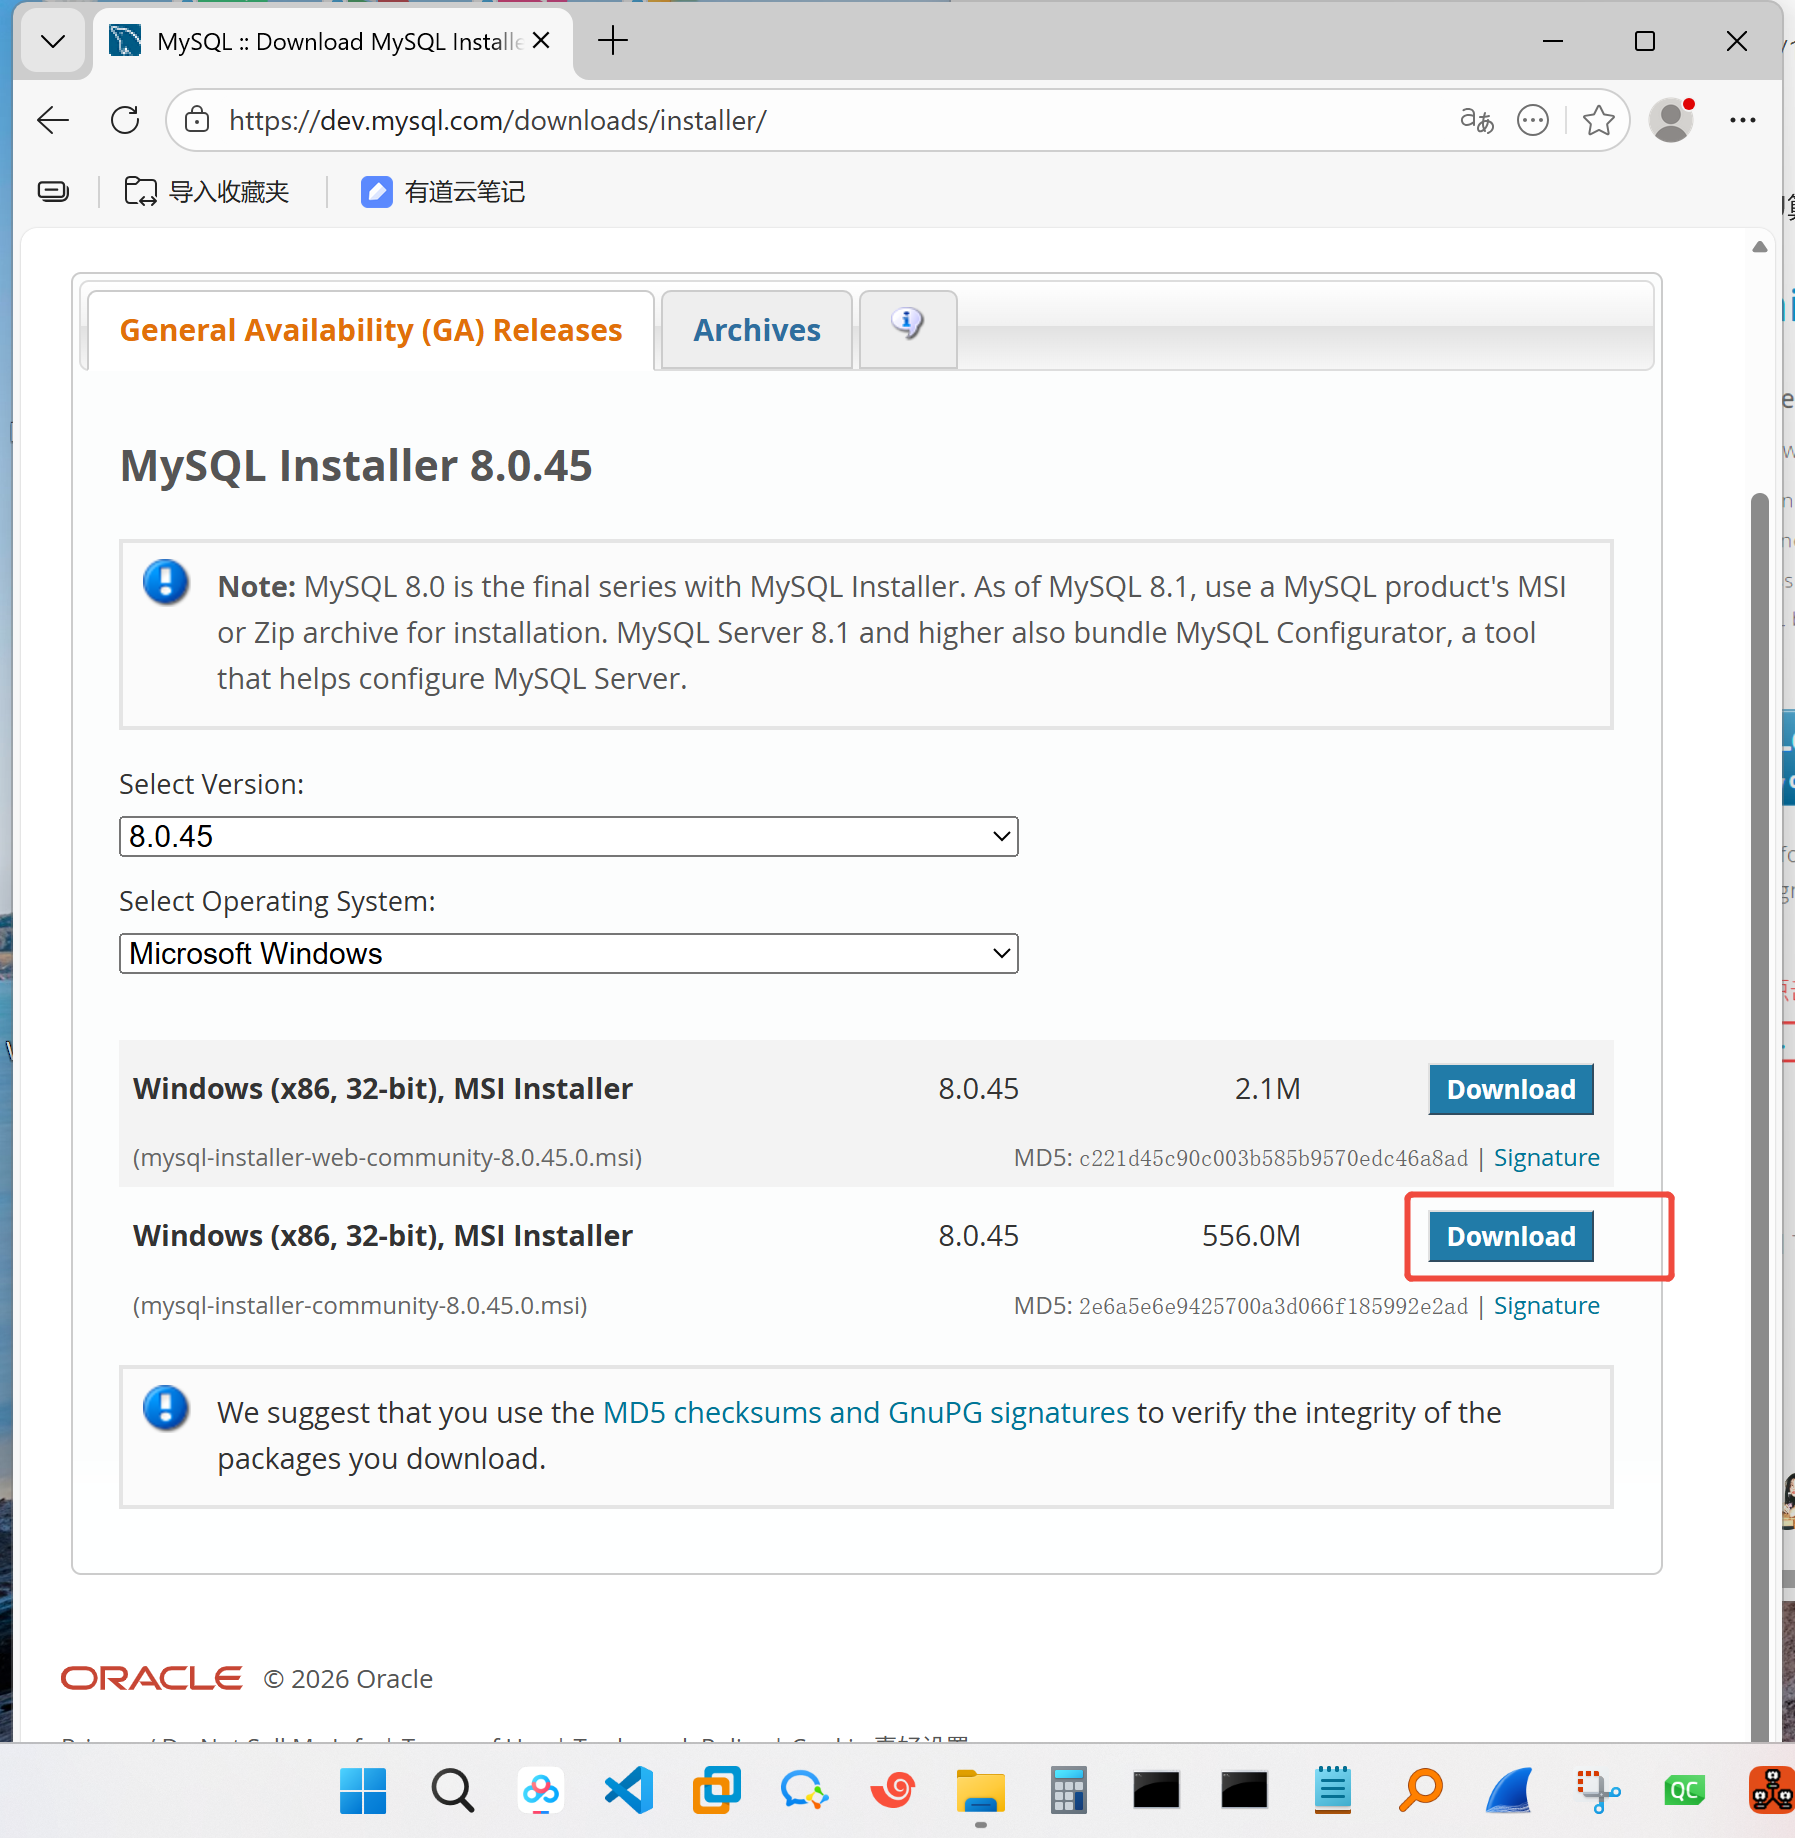Open the browser profile avatar

point(1671,120)
